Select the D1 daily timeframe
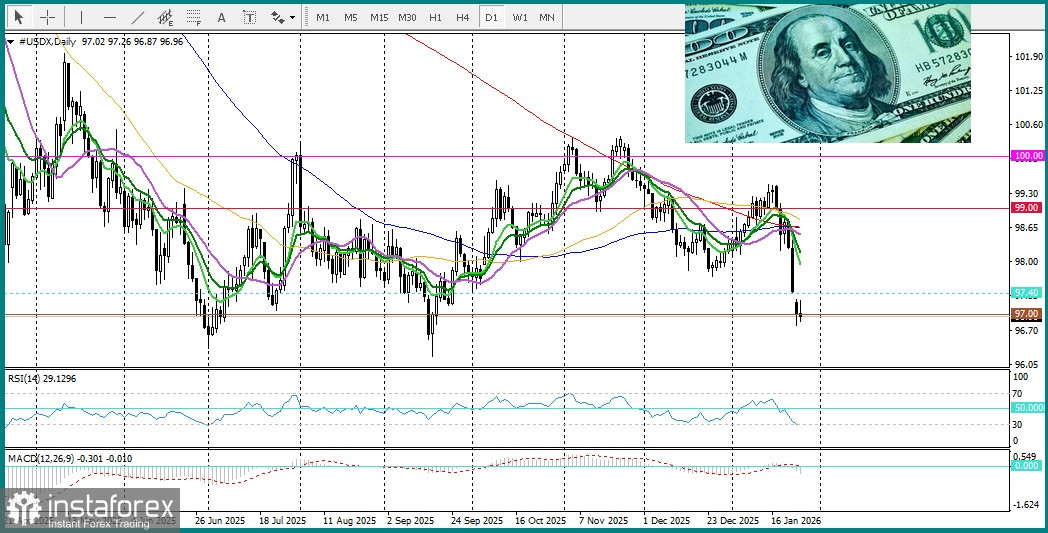This screenshot has width=1048, height=533. [x=491, y=17]
